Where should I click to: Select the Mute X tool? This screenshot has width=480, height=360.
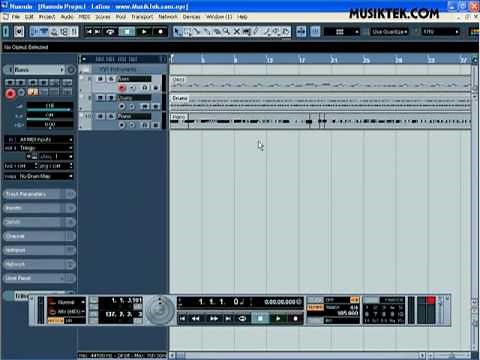point(237,32)
